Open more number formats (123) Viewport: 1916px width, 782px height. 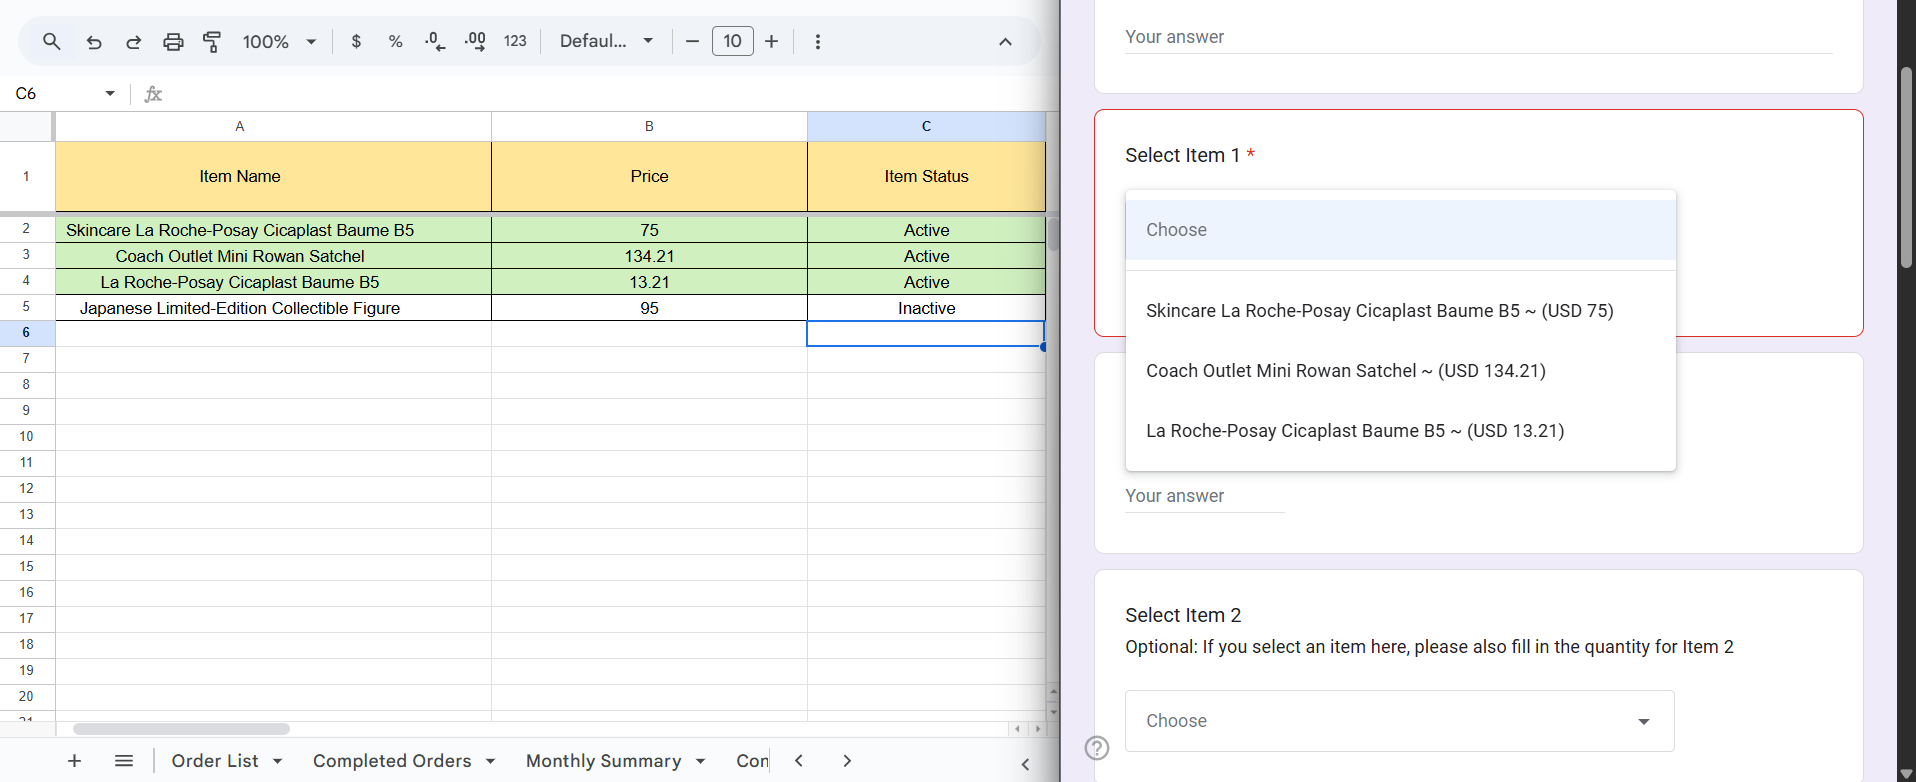515,42
